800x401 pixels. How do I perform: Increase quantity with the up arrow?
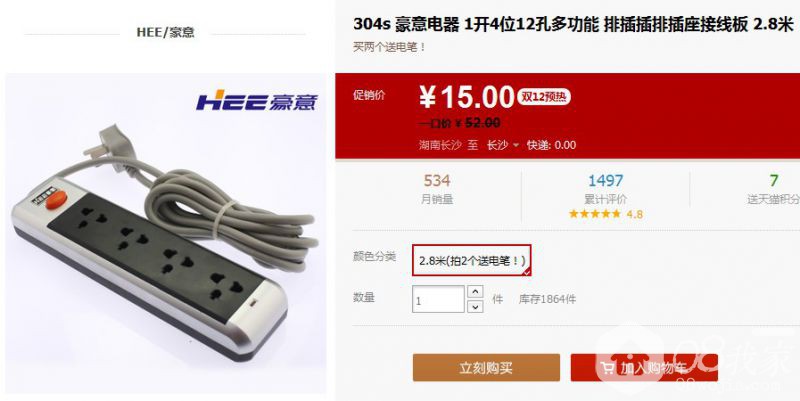click(x=475, y=292)
